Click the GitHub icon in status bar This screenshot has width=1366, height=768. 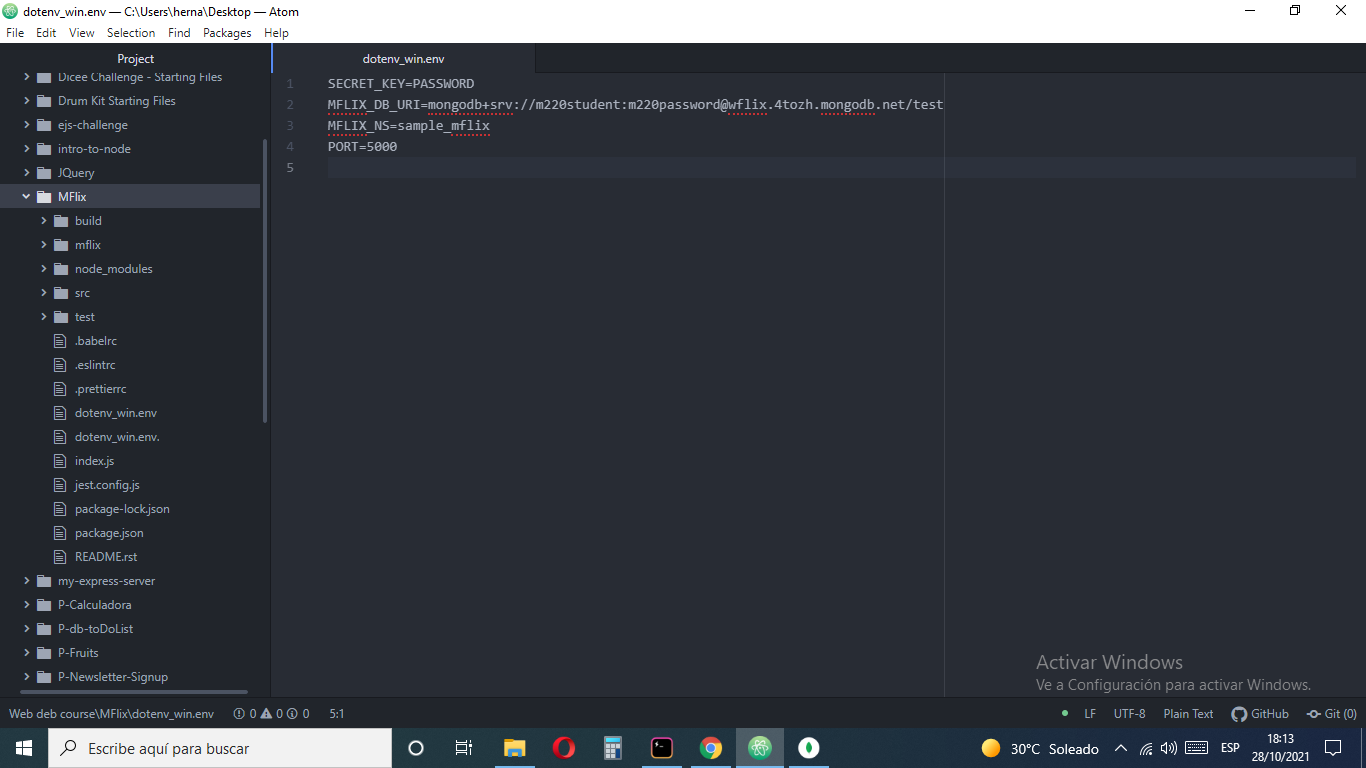point(1239,714)
